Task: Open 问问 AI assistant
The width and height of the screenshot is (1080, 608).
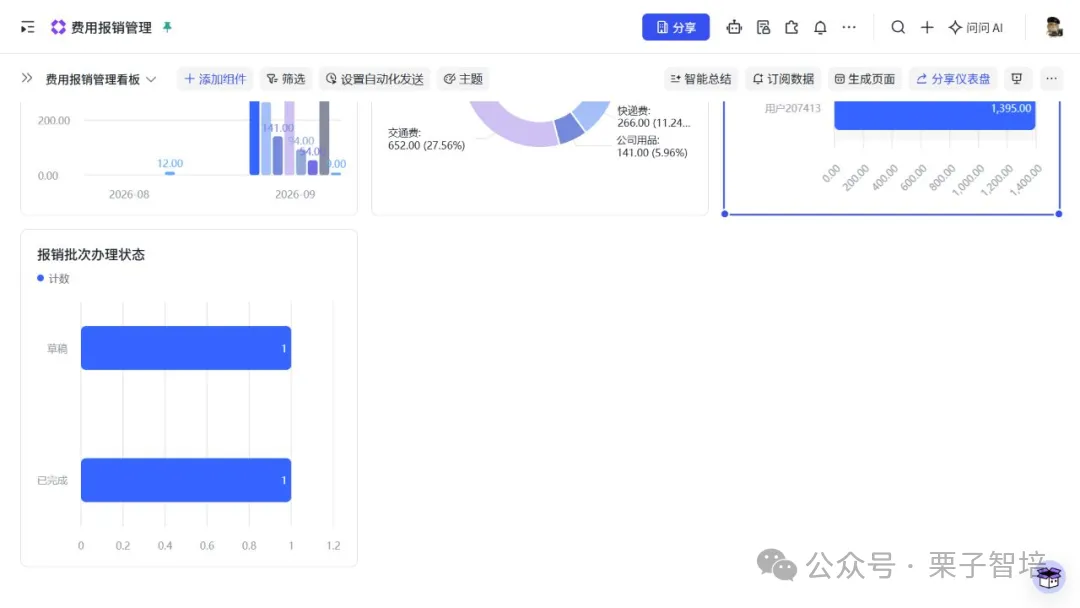Action: tap(976, 28)
